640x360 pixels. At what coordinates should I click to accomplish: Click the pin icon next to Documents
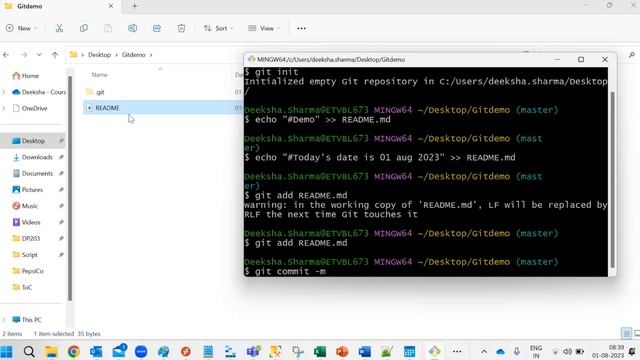61,173
